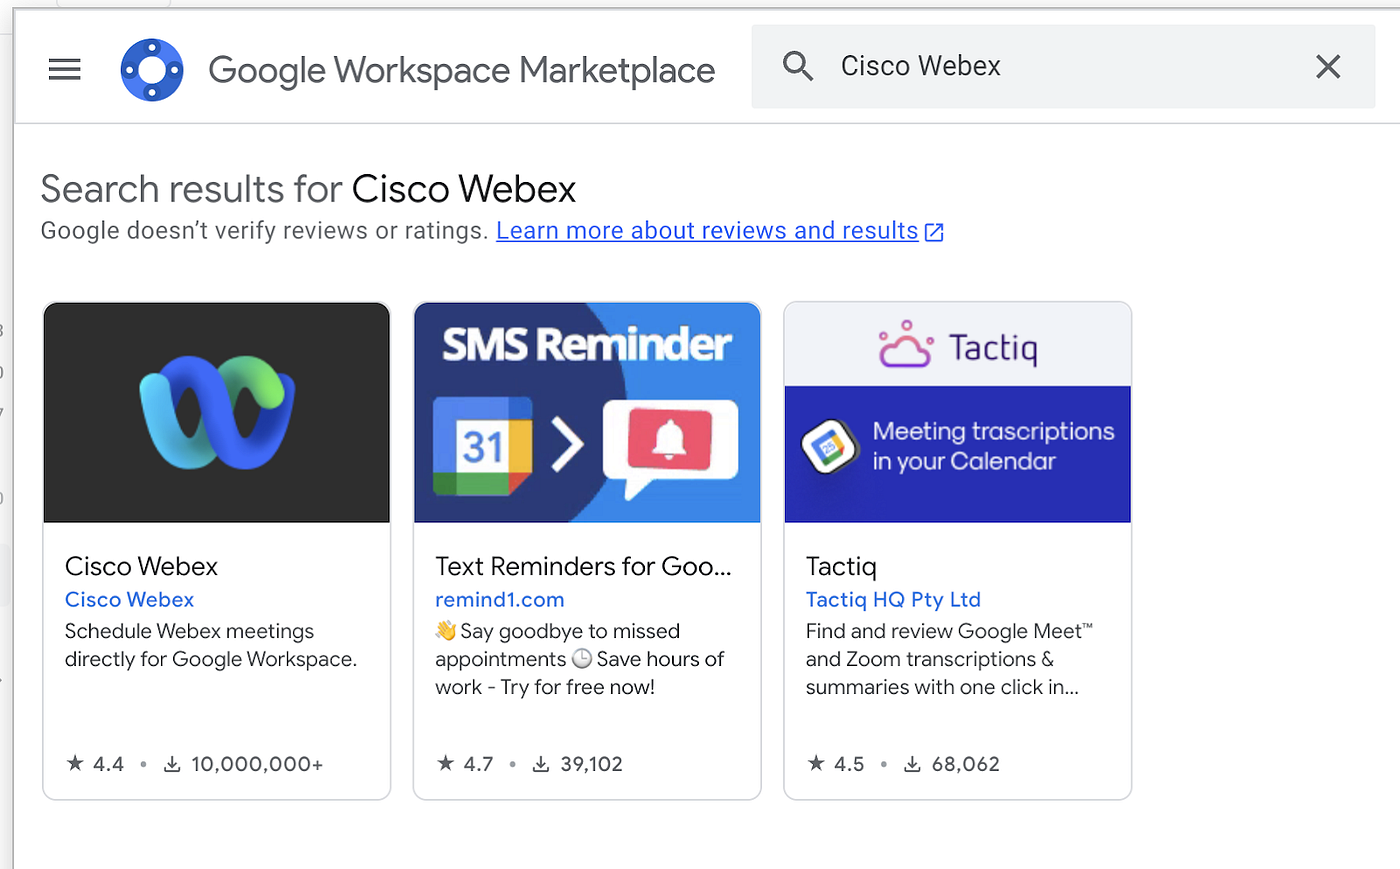Select the Tactiq app card banner
This screenshot has height=869, width=1400.
(957, 412)
